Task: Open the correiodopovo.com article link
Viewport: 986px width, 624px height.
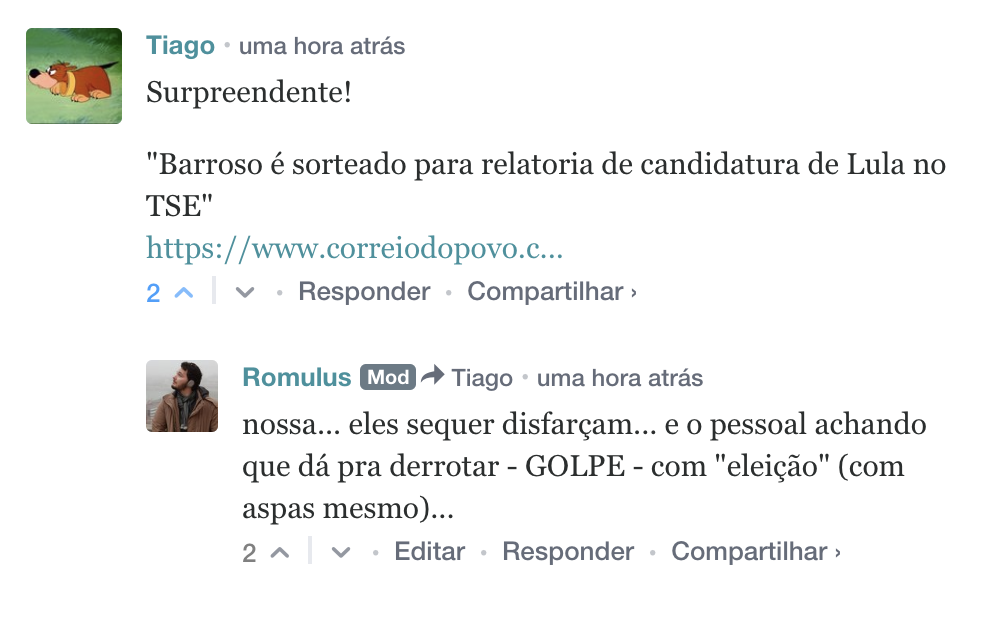Action: 354,248
